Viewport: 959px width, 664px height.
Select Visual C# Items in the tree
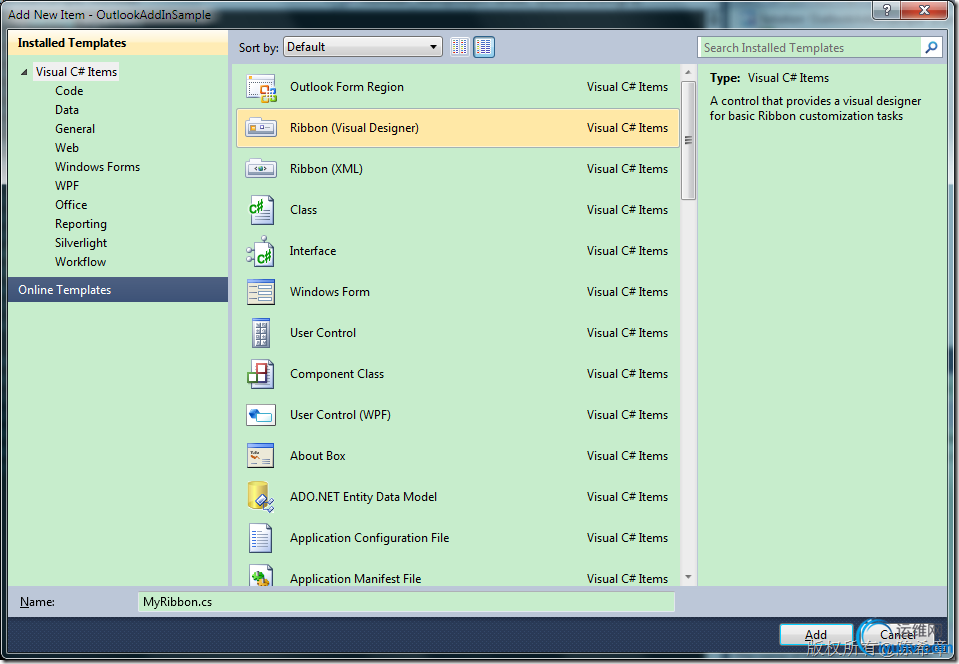click(76, 72)
